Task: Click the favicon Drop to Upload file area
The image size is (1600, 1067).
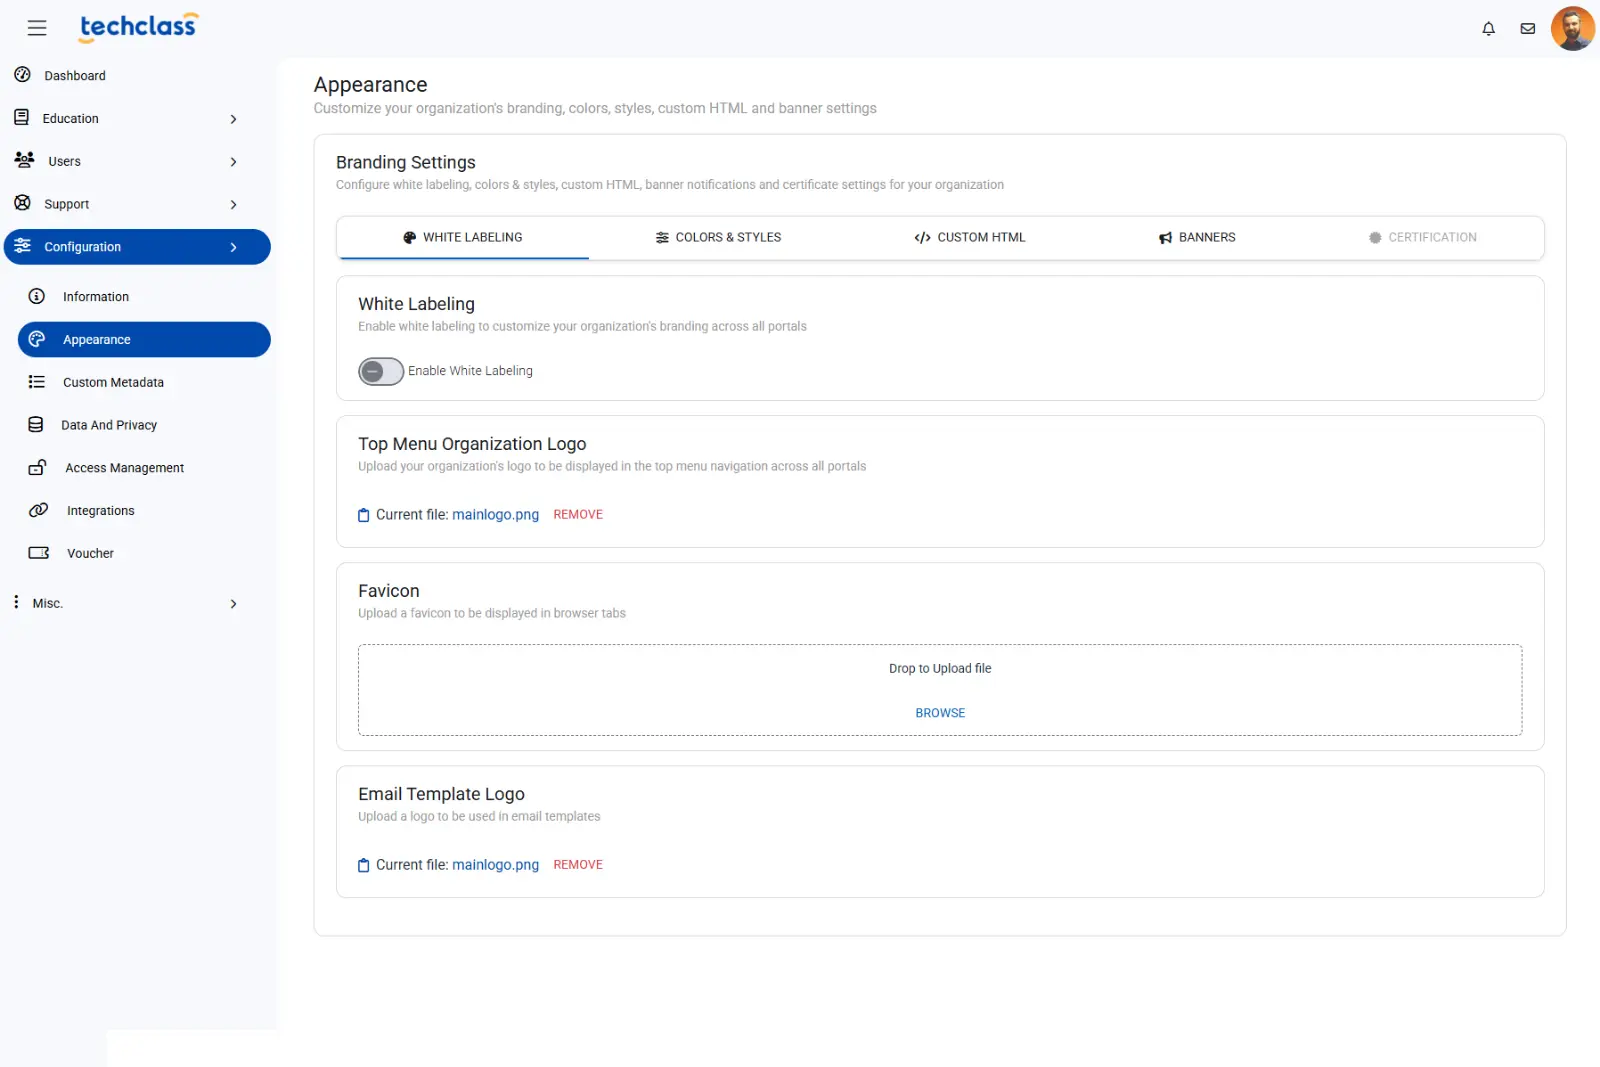Action: pos(940,690)
